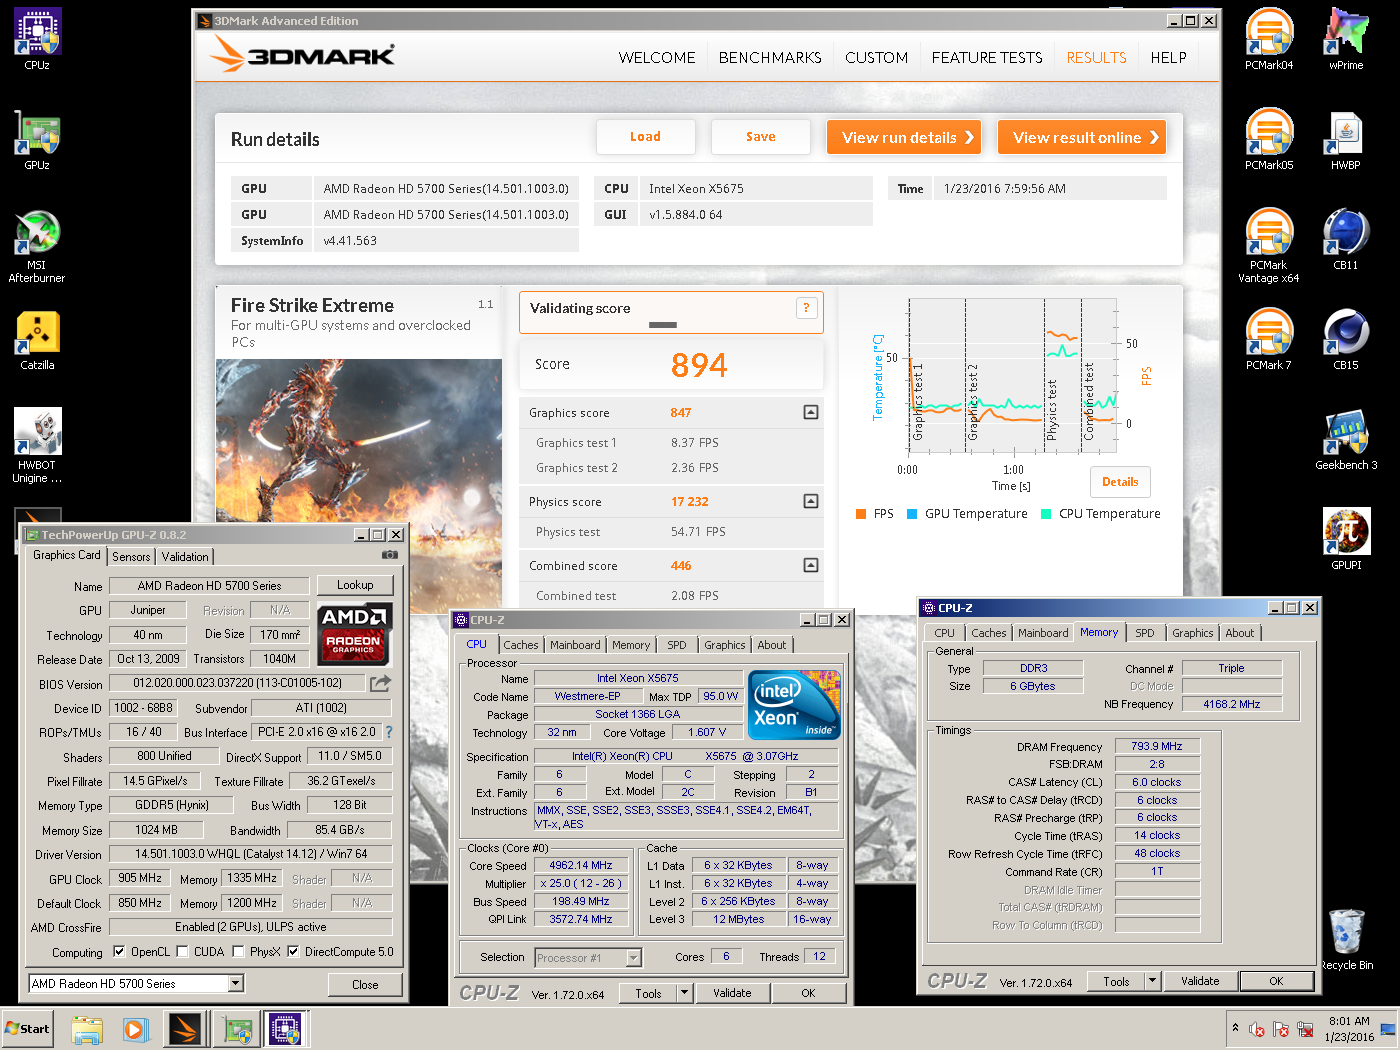The height and width of the screenshot is (1050, 1400).
Task: Open SPD tab in CPU-Z Memory window
Action: [1145, 633]
